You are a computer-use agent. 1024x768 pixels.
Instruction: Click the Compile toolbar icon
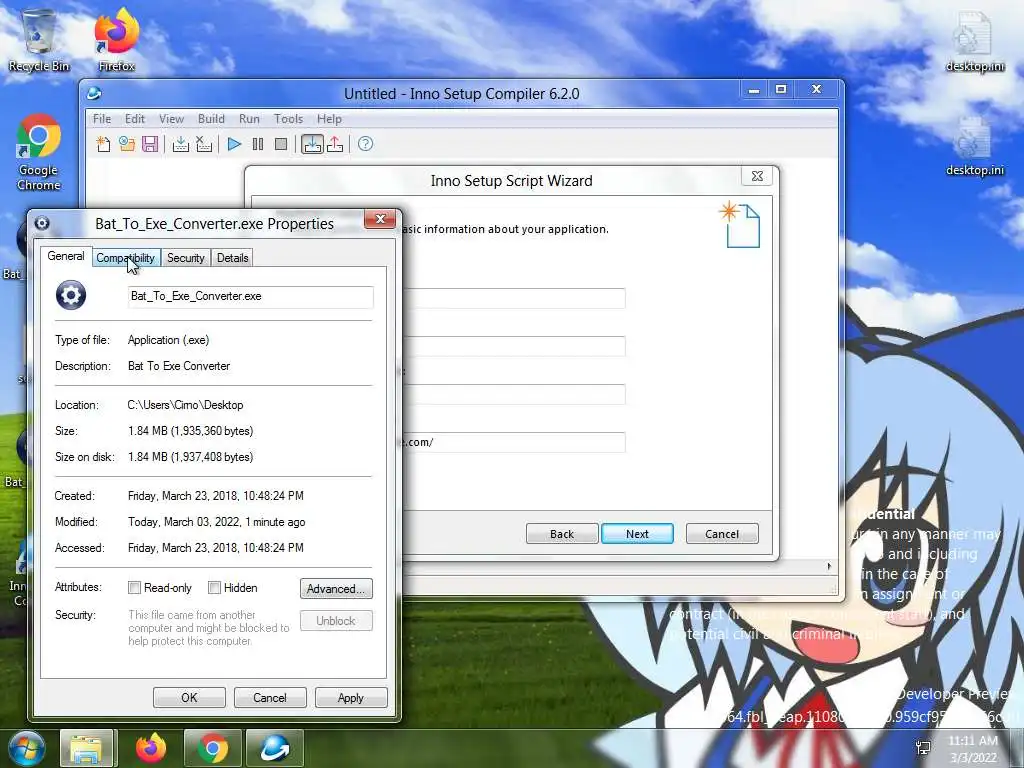pyautogui.click(x=180, y=144)
